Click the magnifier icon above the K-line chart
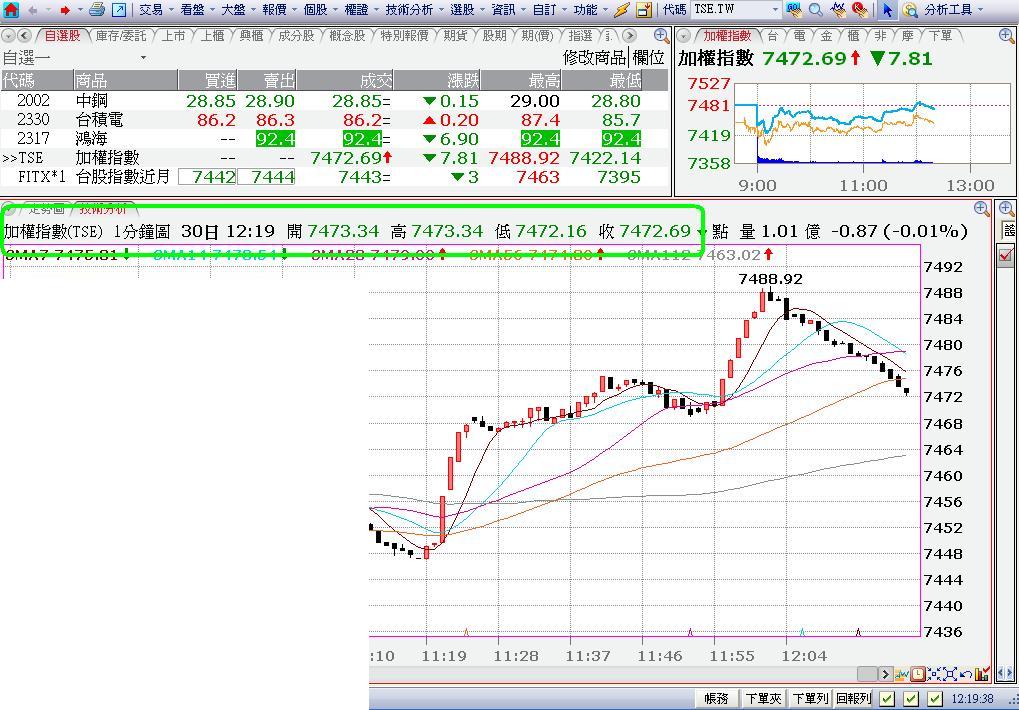The height and width of the screenshot is (710, 1019). [982, 209]
